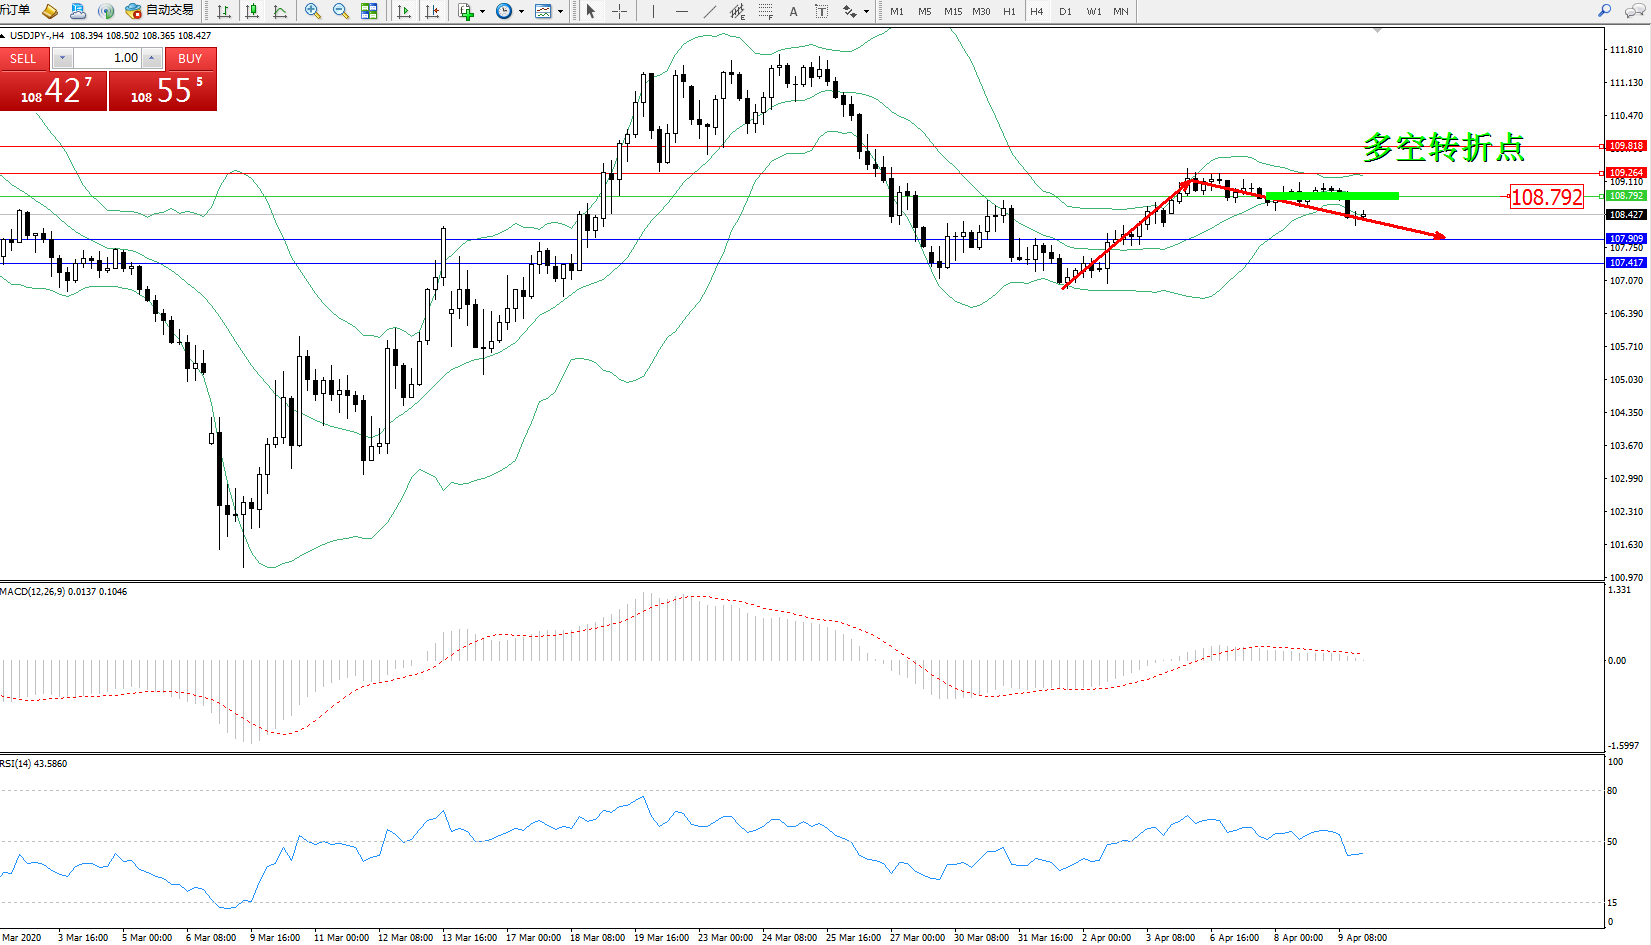
Task: Toggle auto trading (自动交易) button
Action: (x=160, y=11)
